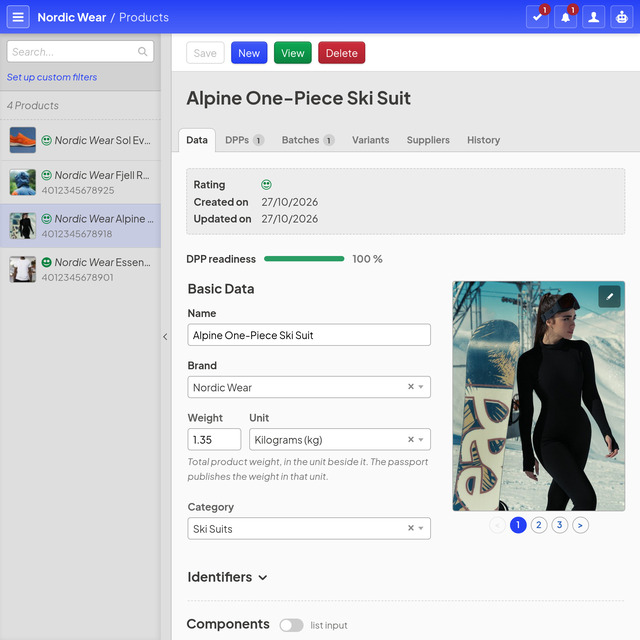640x640 pixels.
Task: Focus the sidebar Search field
Action: [x=80, y=51]
